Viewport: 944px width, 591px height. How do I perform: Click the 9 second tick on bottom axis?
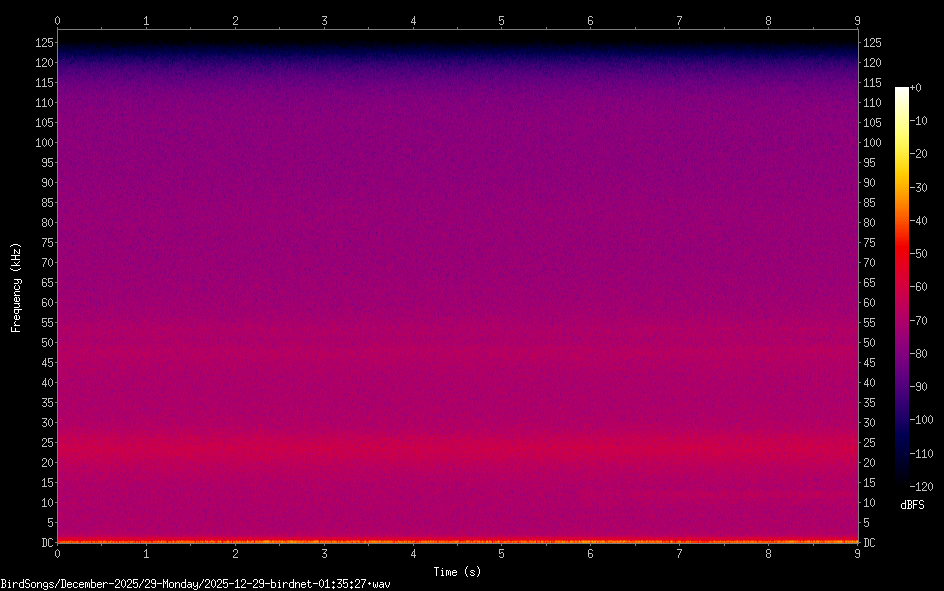tap(858, 553)
